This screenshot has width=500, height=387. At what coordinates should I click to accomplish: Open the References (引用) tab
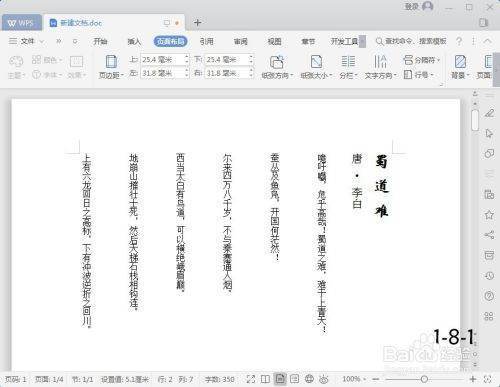207,41
